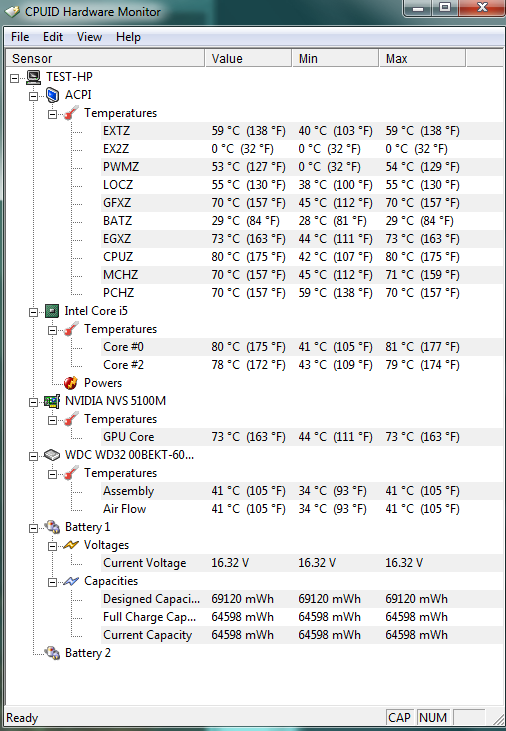Image resolution: width=506 pixels, height=731 pixels.
Task: Click the Max column header
Action: 422,59
